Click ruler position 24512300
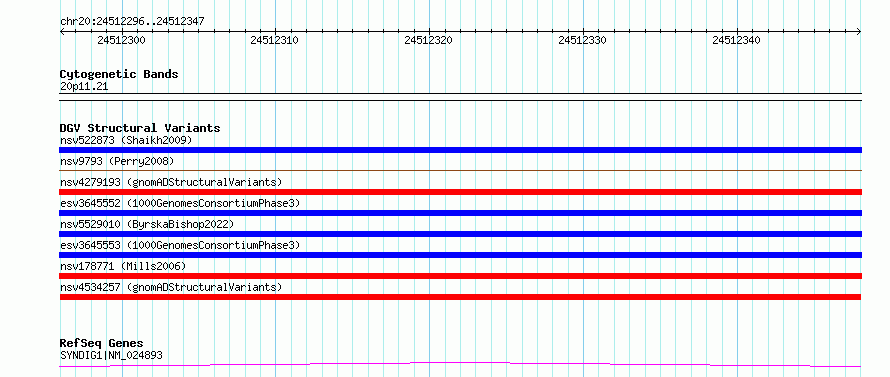This screenshot has height=377, width=890. [x=121, y=40]
